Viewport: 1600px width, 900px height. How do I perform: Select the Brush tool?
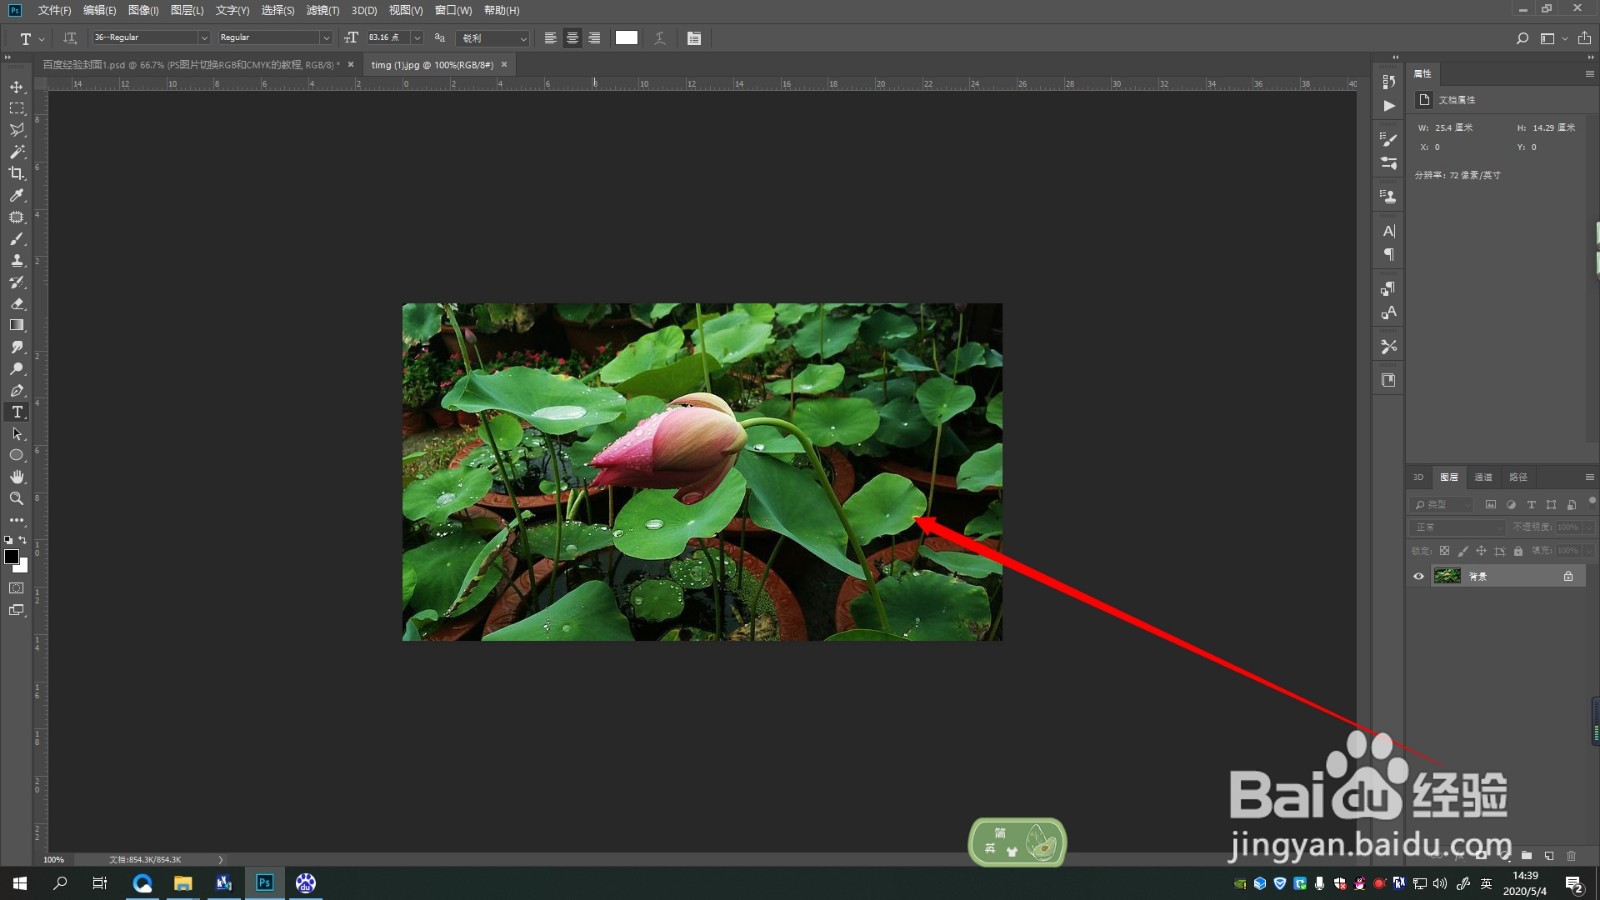(17, 239)
